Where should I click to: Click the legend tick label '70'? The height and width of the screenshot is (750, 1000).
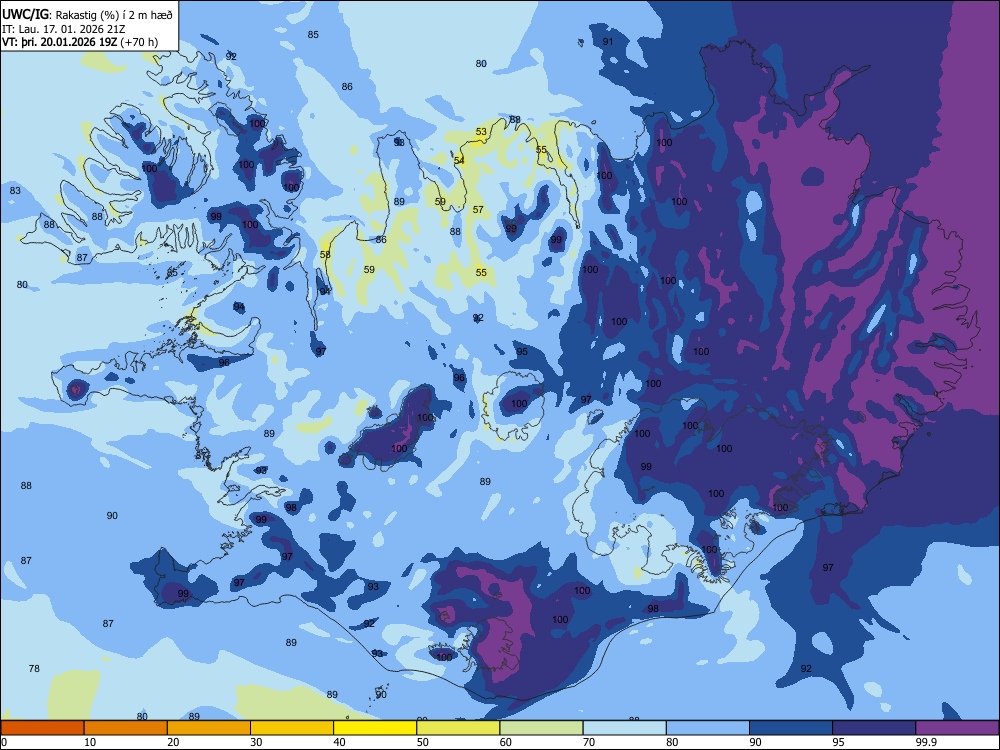(589, 742)
